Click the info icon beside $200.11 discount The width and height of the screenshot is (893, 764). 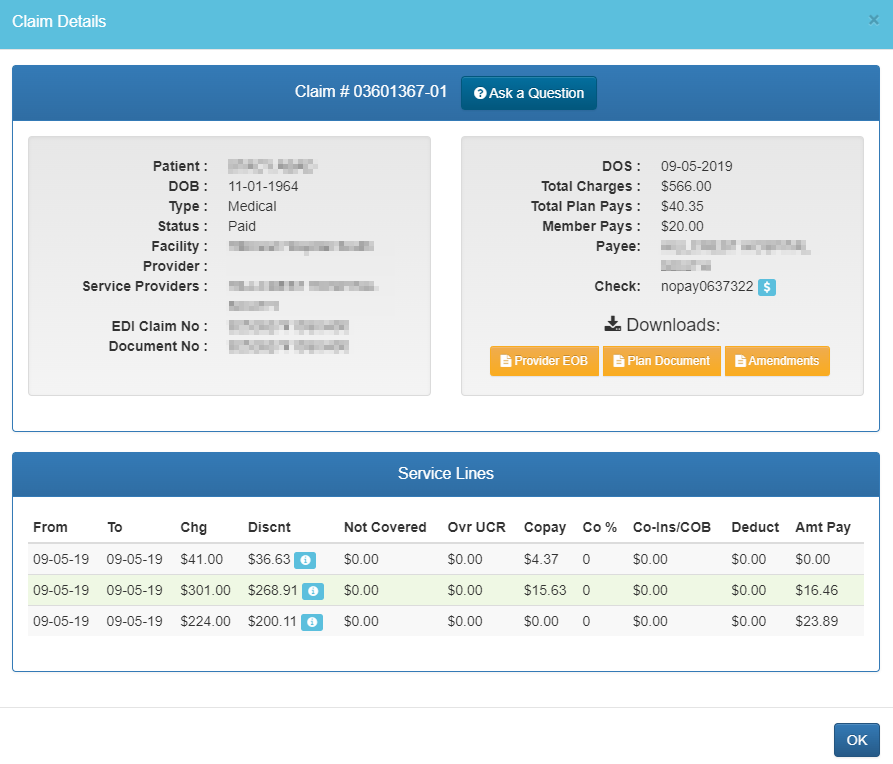(312, 622)
